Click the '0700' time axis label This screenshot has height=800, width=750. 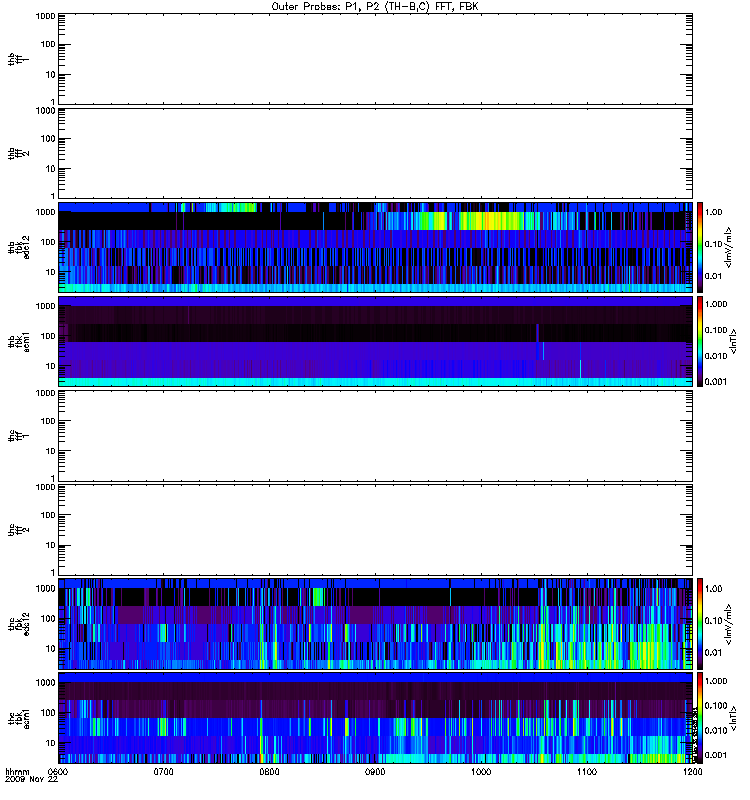[163, 772]
